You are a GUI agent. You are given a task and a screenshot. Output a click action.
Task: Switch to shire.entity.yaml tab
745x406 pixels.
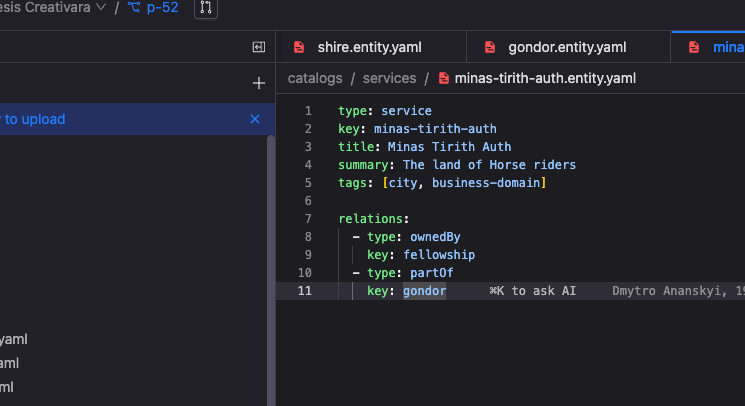coord(371,47)
